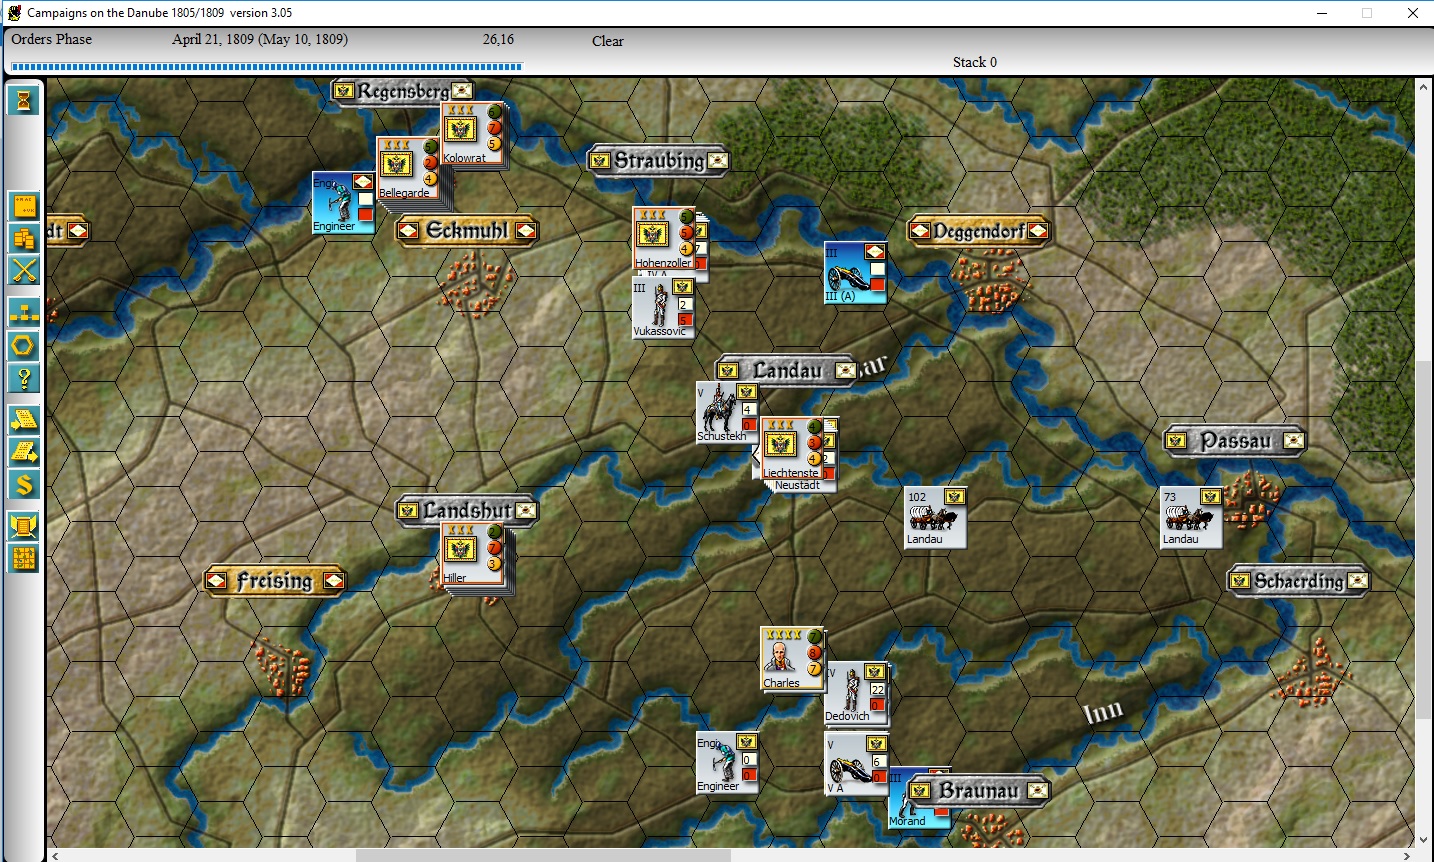Viewport: 1434px width, 862px height.
Task: Select the Vukassovic infantry counter
Action: 664,307
